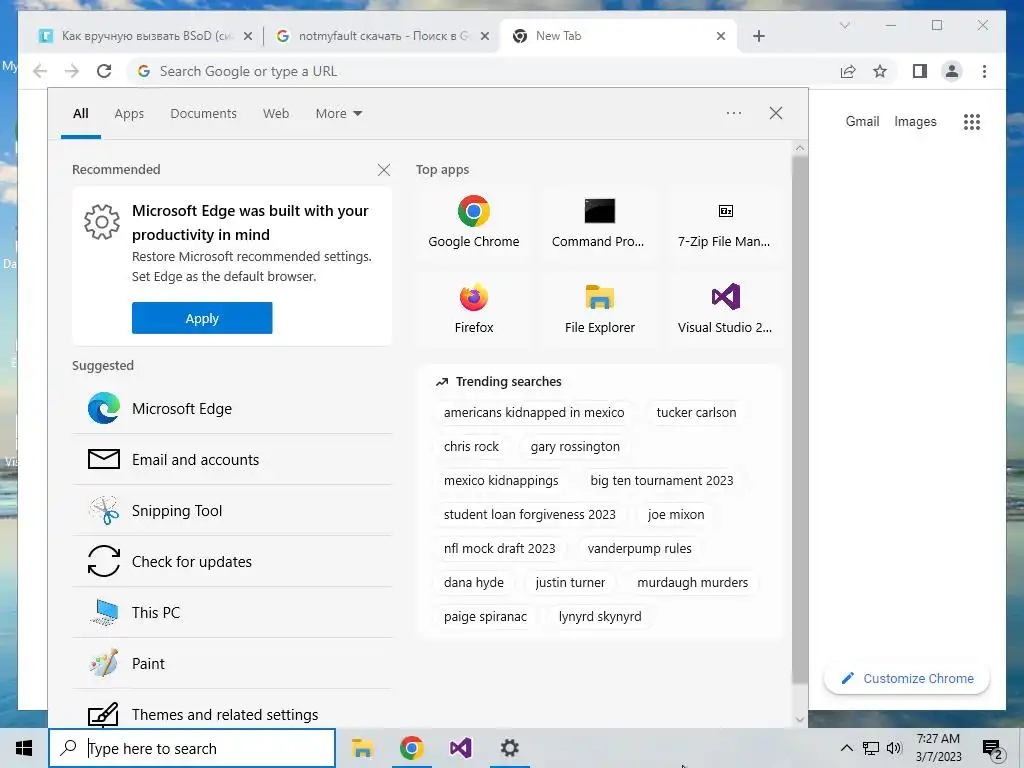Search trending topic tucker carlson
Viewport: 1024px width, 768px height.
(x=696, y=413)
